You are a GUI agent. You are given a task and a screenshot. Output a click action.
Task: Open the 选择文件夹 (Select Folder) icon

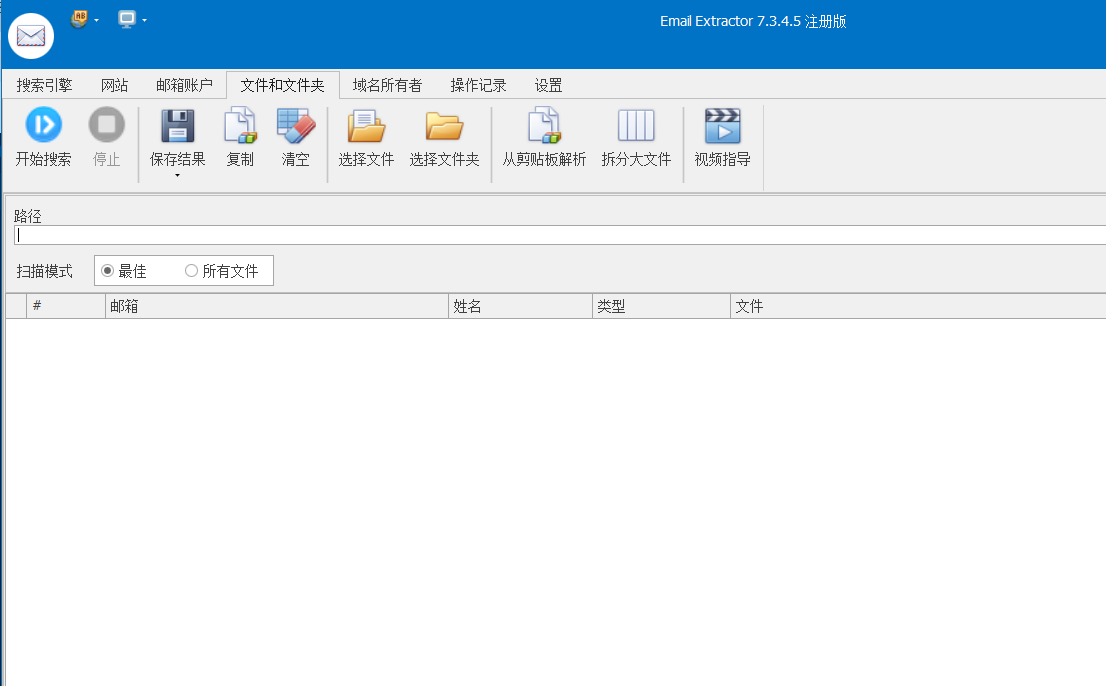[445, 125]
